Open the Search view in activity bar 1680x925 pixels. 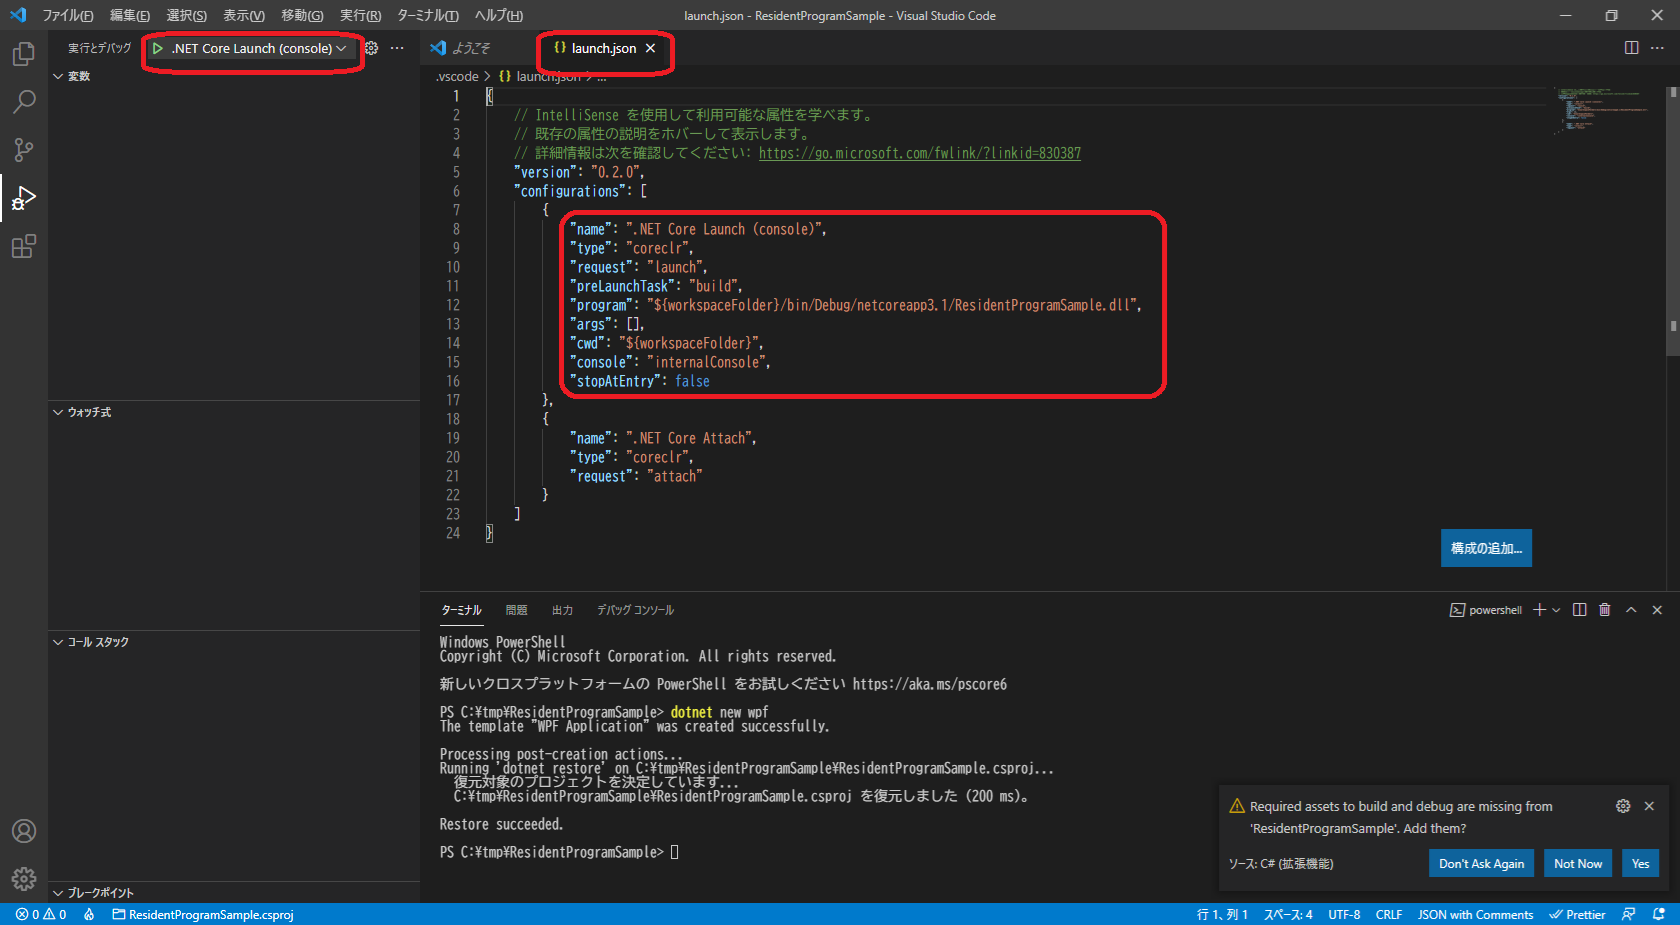(24, 101)
